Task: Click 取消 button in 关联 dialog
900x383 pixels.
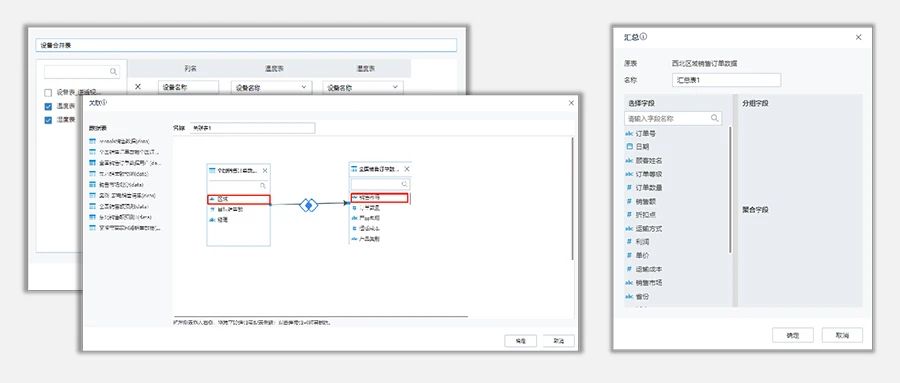Action: pos(558,341)
